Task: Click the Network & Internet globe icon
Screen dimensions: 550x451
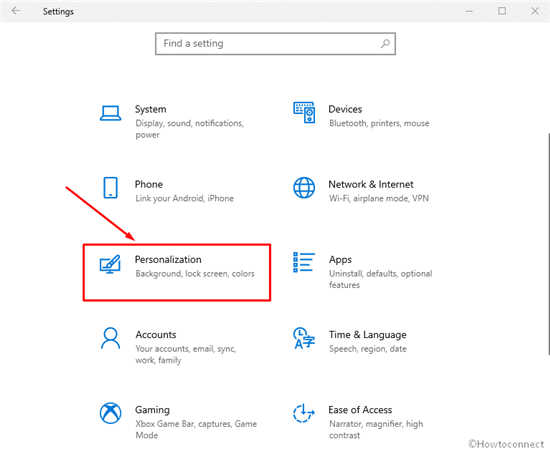Action: pos(304,188)
